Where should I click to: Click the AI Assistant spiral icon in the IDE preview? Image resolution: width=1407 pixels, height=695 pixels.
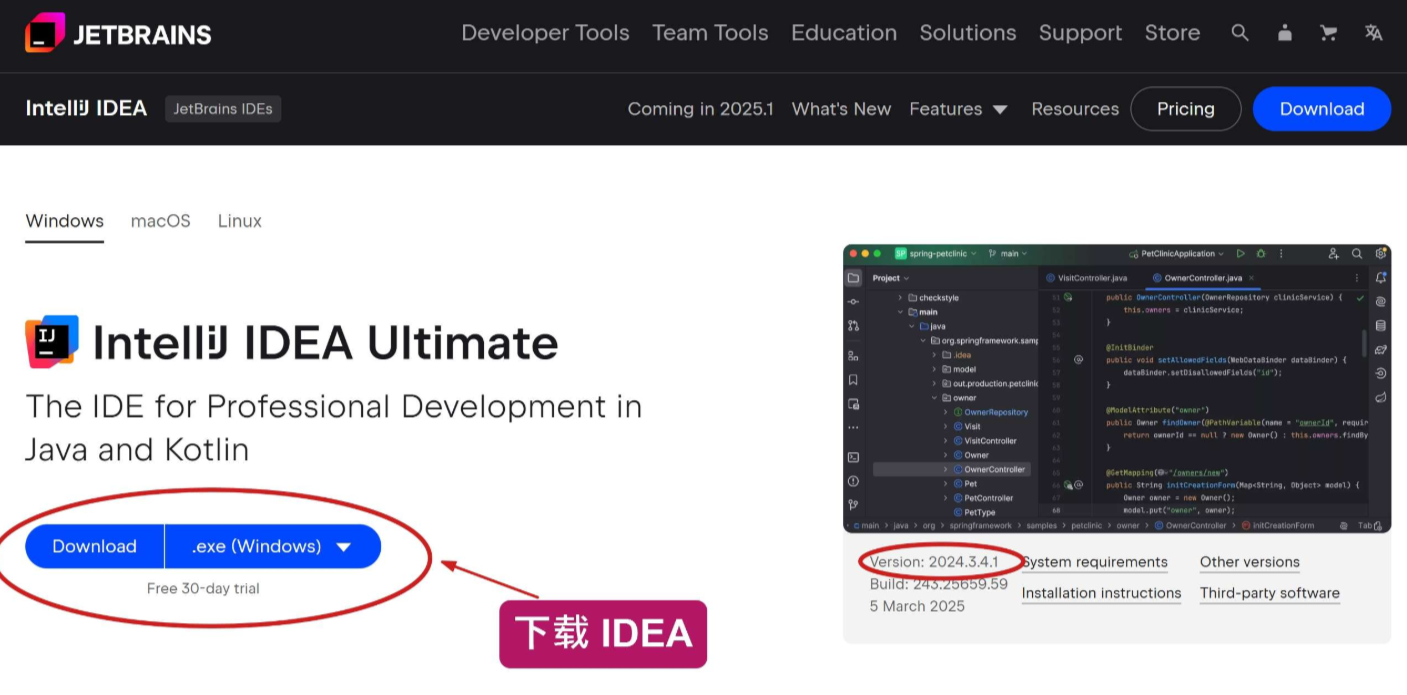click(1381, 301)
